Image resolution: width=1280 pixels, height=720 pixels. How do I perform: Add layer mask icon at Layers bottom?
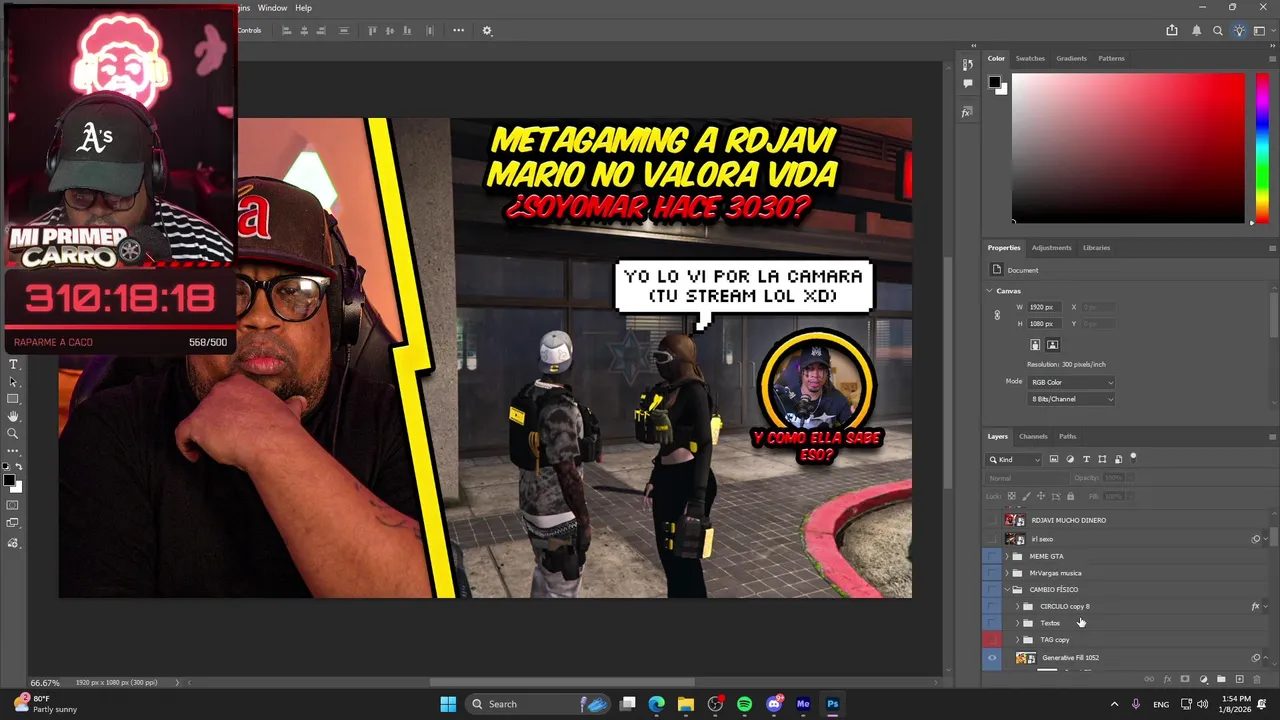click(1185, 679)
